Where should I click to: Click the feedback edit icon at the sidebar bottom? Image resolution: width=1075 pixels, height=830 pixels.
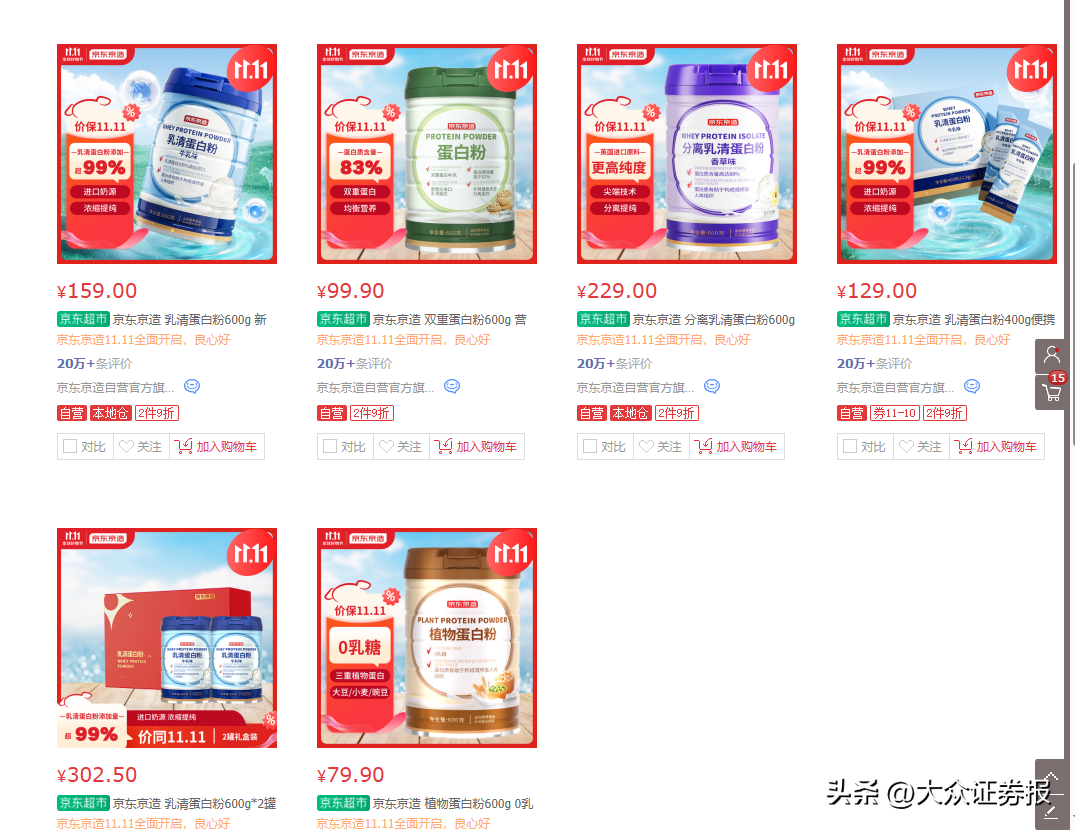pos(1052,811)
